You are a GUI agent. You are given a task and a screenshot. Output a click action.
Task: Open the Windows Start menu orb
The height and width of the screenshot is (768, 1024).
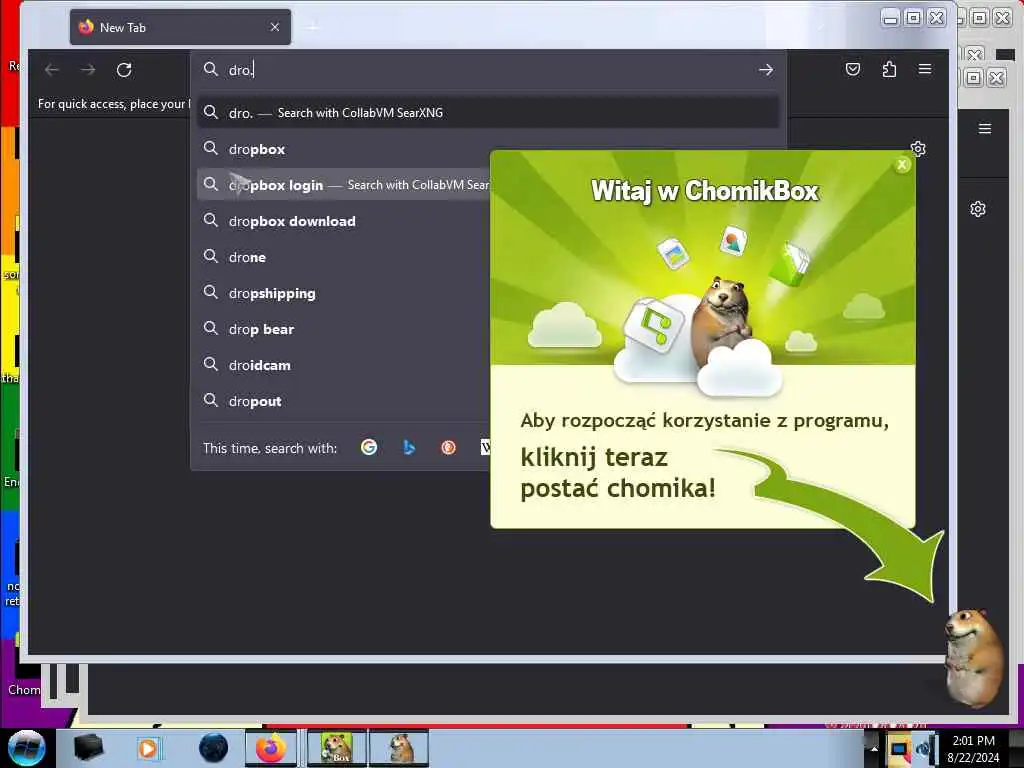click(27, 748)
